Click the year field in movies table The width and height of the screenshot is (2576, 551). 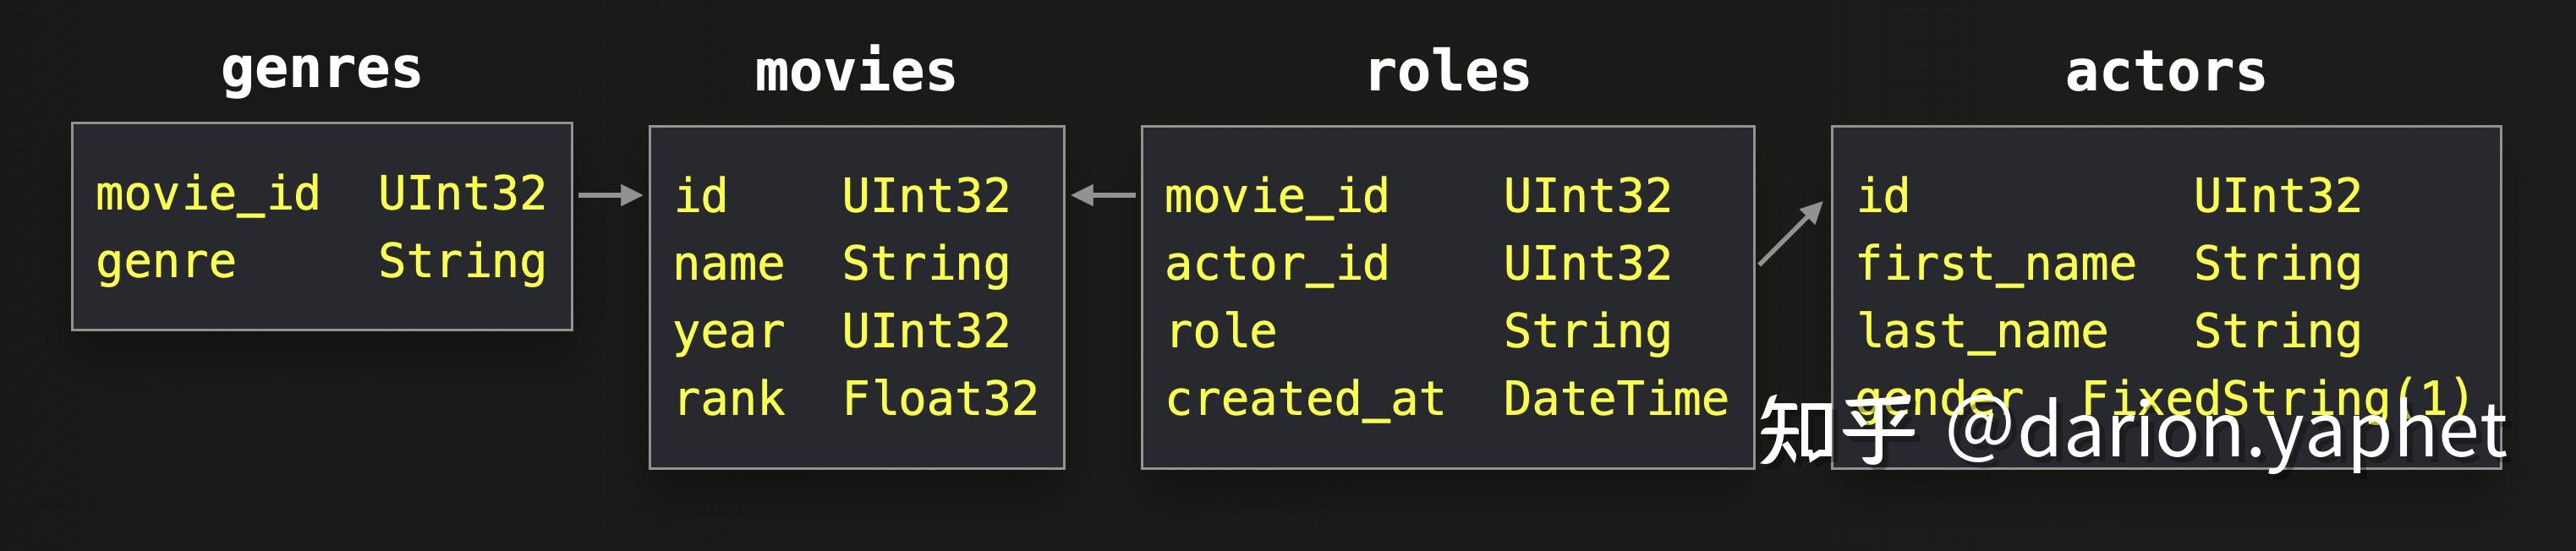(729, 332)
